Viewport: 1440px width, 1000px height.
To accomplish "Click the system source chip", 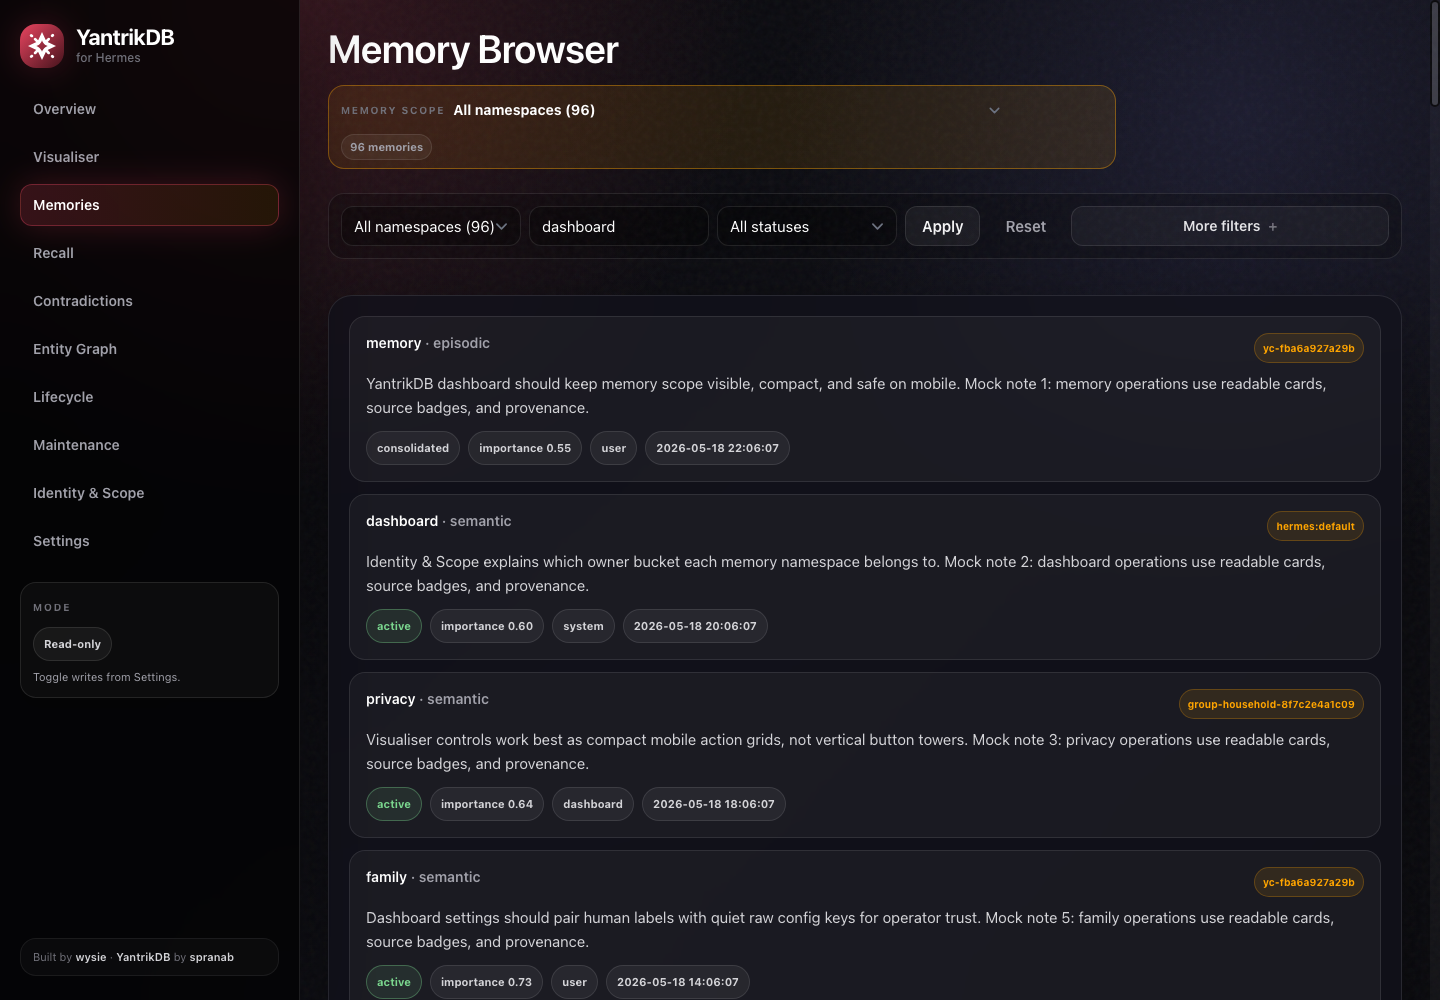I will 583,626.
